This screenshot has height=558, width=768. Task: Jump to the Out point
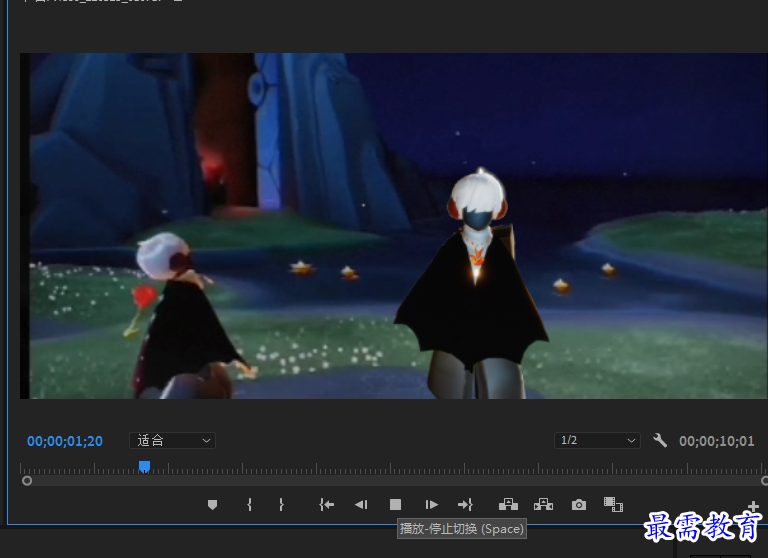pyautogui.click(x=465, y=505)
